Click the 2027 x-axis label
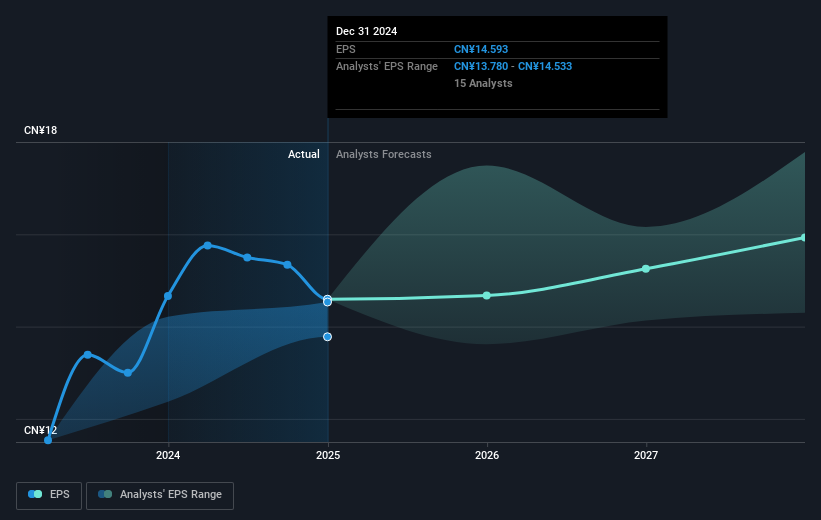Screen dimensions: 821x520 [646, 455]
